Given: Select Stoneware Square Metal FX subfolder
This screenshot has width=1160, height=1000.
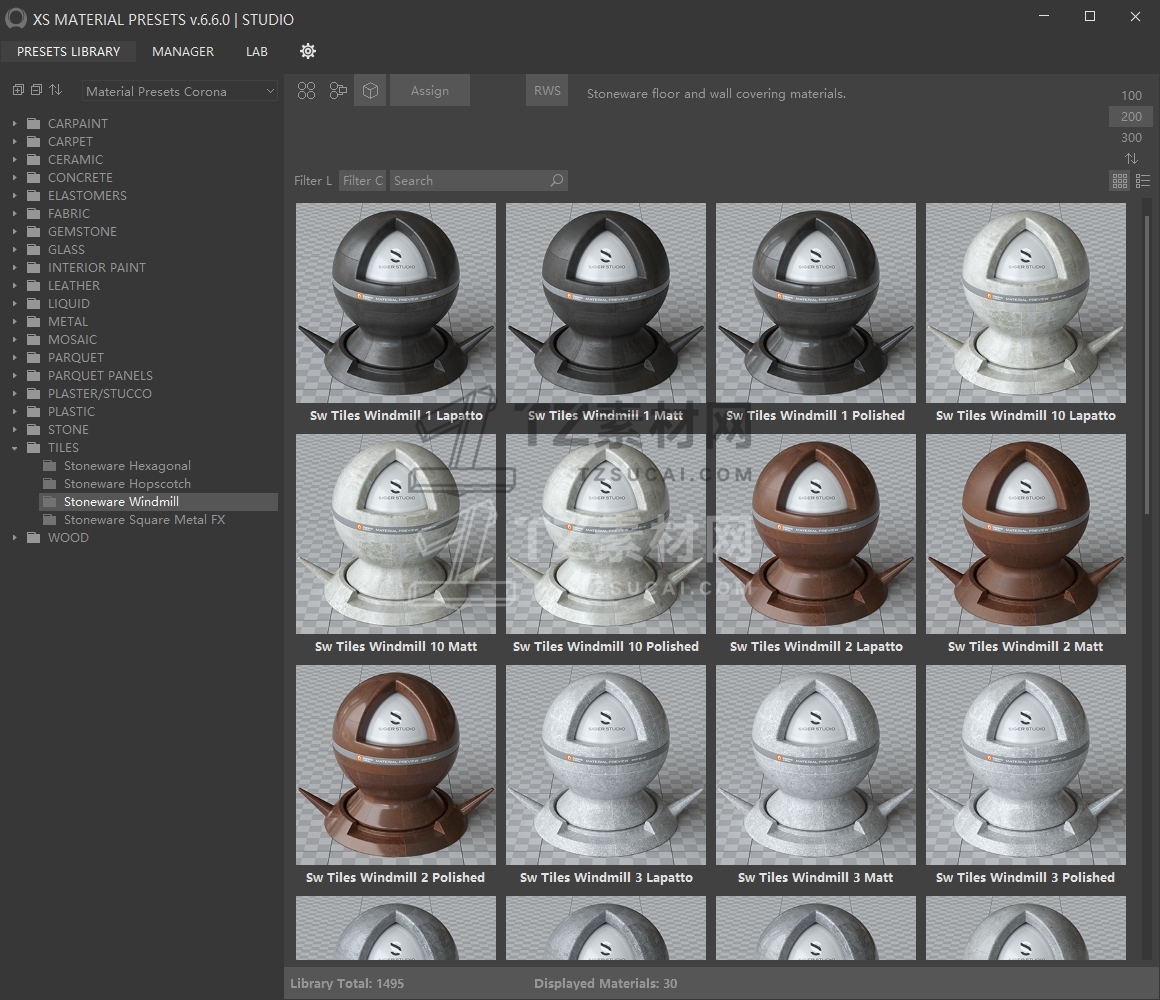Looking at the screenshot, I should (x=144, y=520).
